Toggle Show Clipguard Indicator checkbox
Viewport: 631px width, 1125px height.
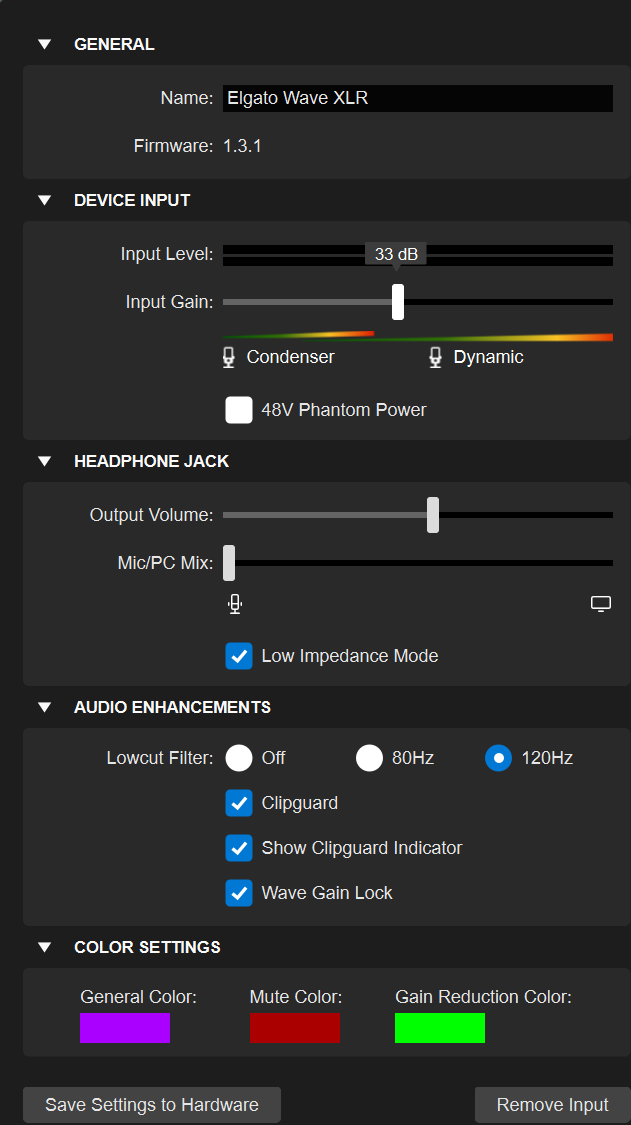tap(239, 848)
